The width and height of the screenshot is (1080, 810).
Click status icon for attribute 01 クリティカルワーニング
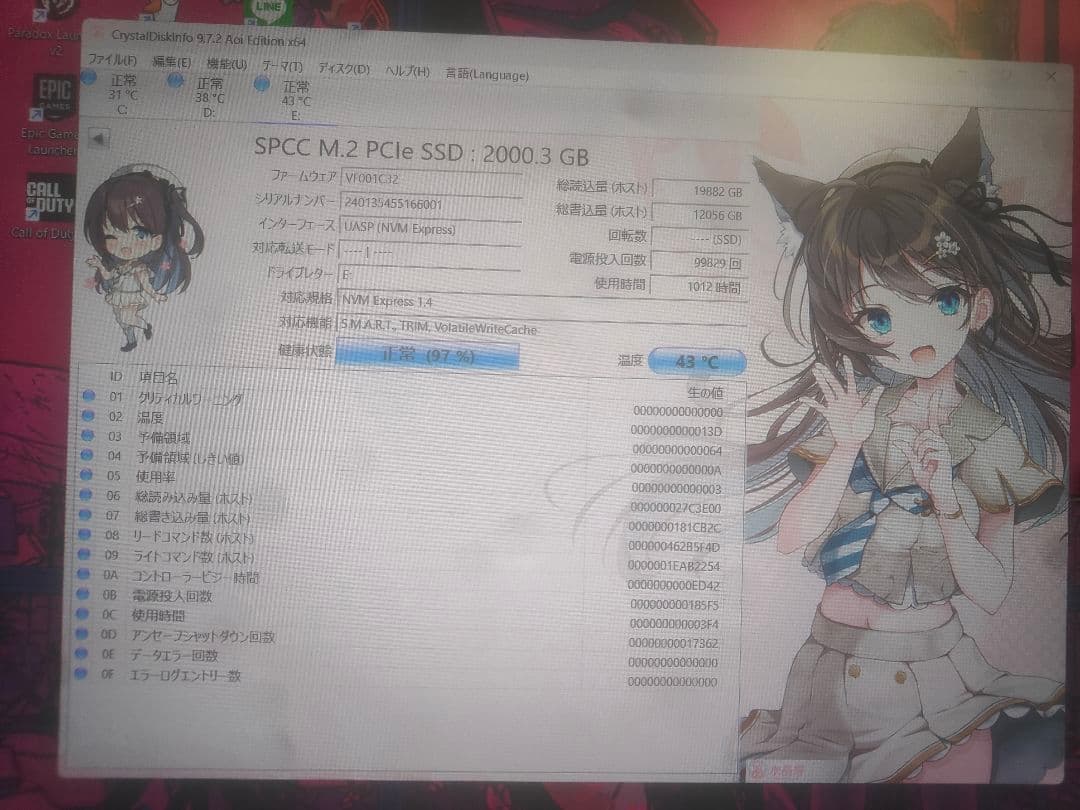(x=88, y=395)
